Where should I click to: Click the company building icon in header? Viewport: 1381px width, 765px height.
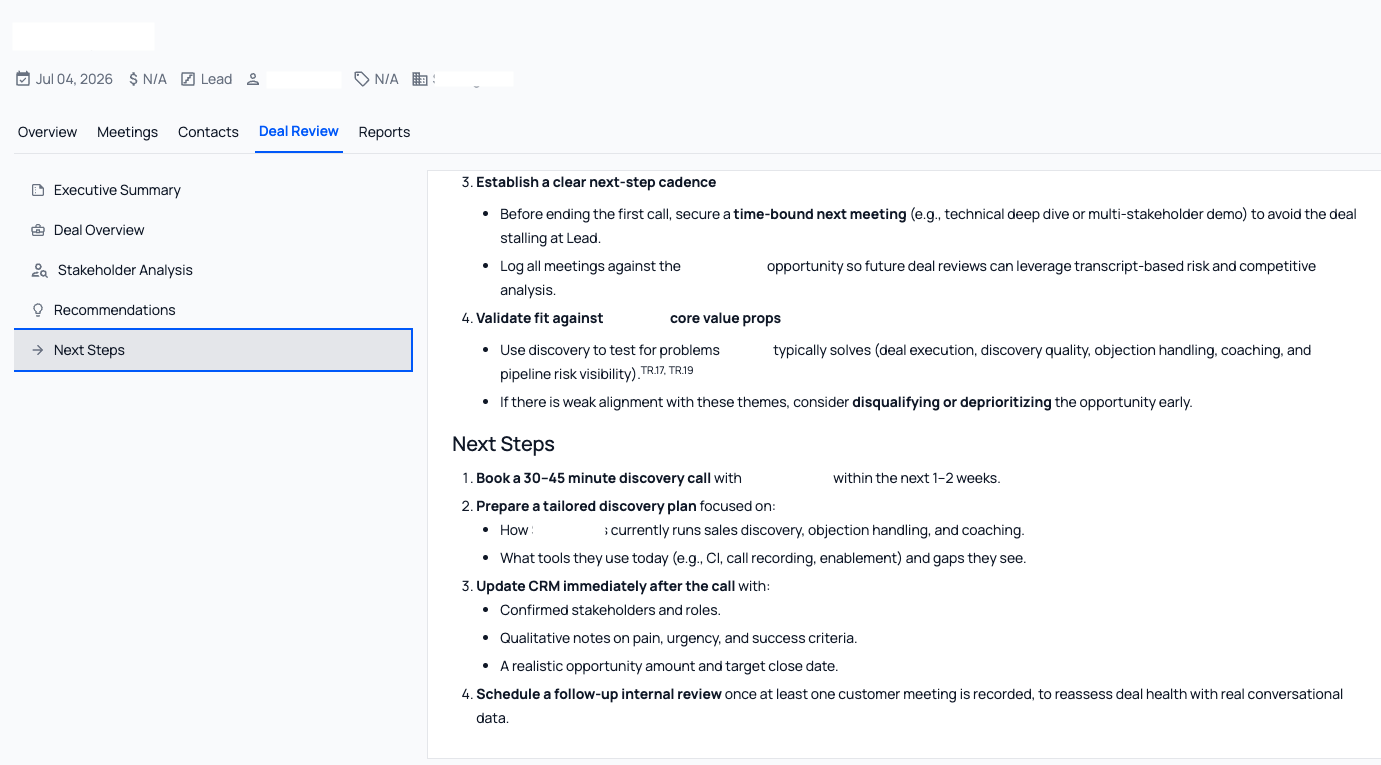click(x=420, y=78)
